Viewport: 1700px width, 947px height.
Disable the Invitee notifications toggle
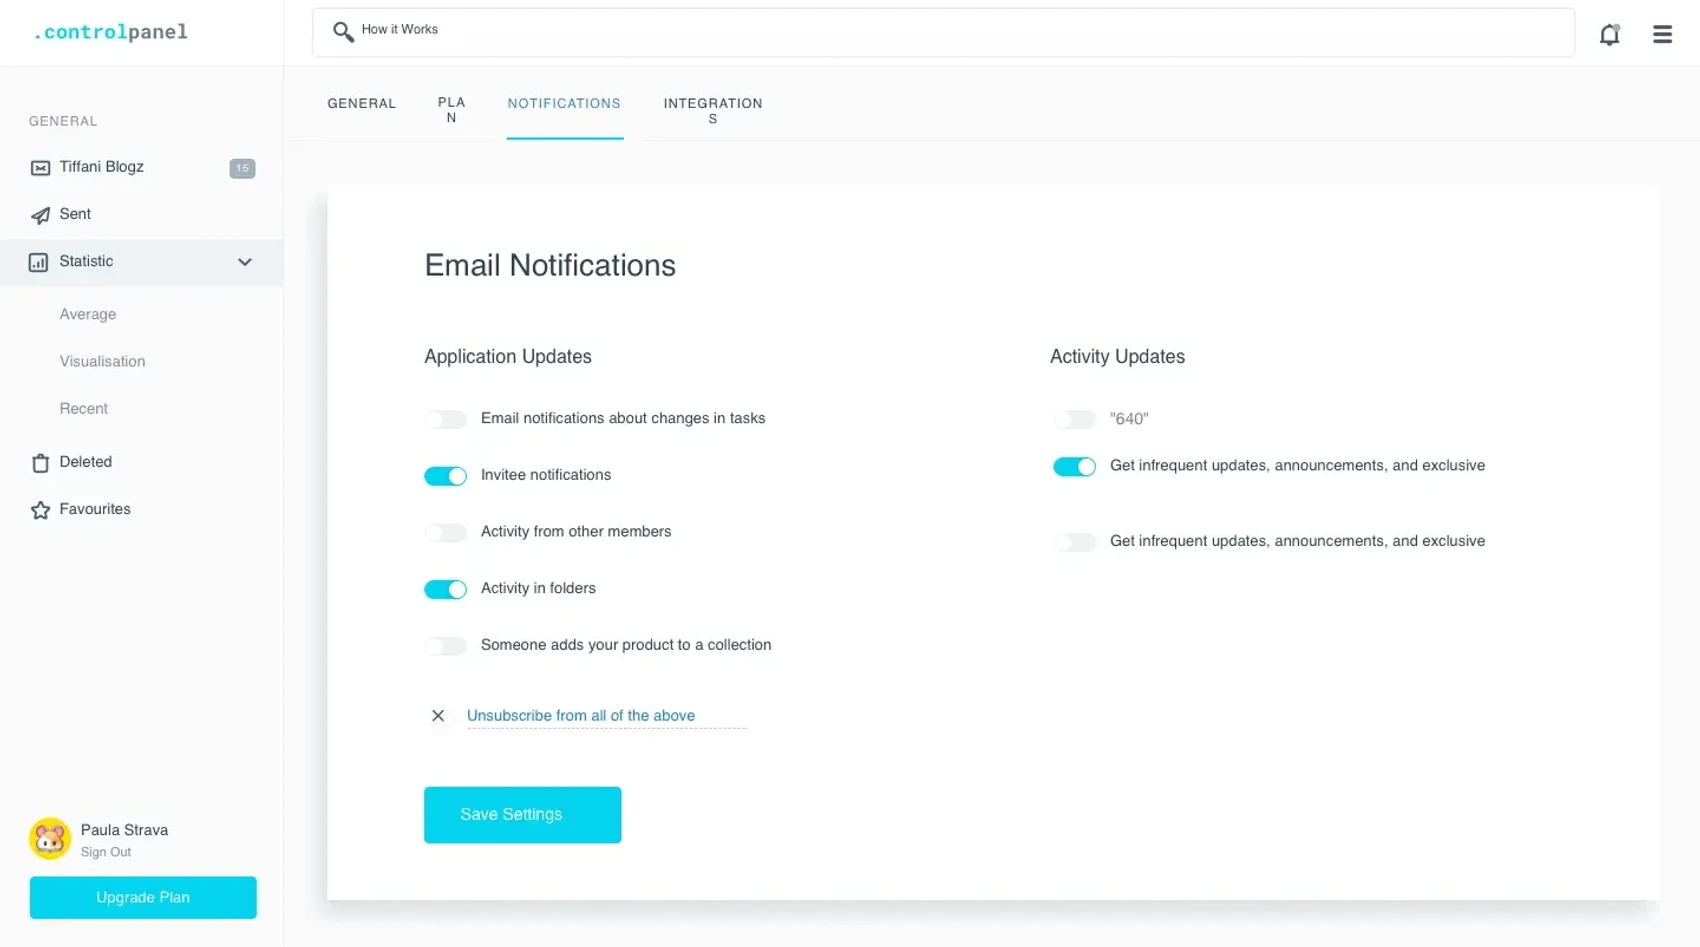[x=445, y=476]
